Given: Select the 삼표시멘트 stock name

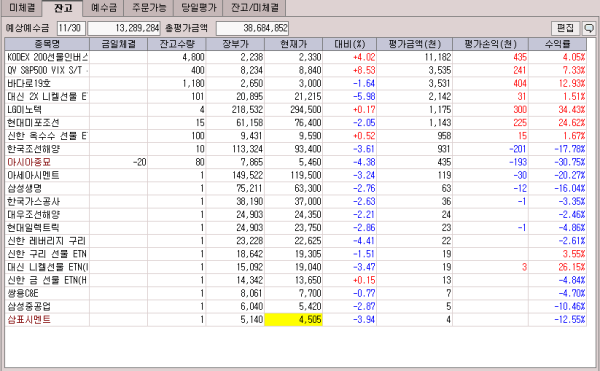Looking at the screenshot, I should [29, 320].
